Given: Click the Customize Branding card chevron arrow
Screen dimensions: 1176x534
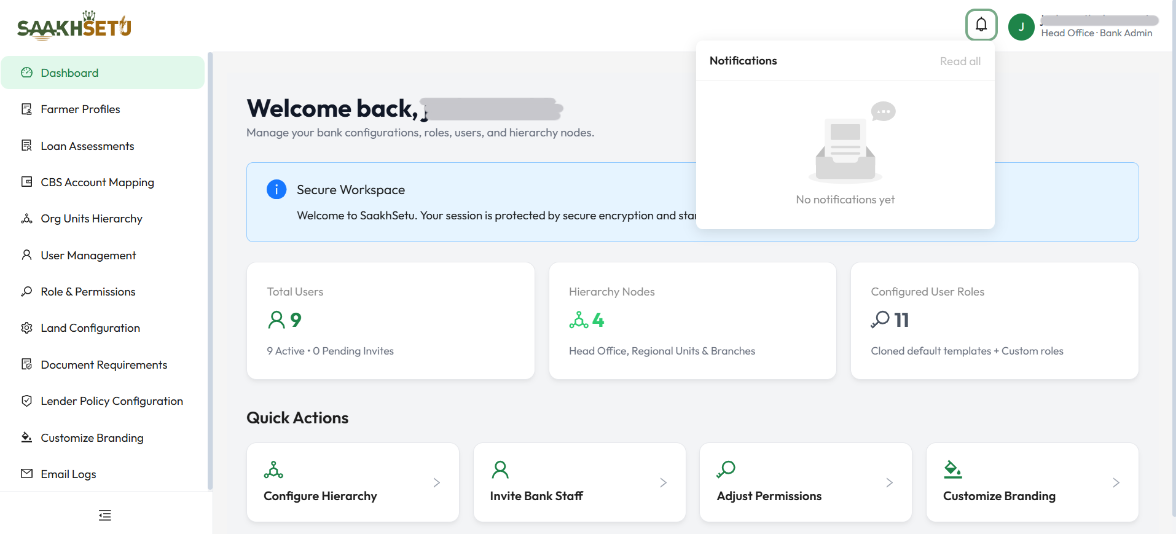Looking at the screenshot, I should (1116, 483).
